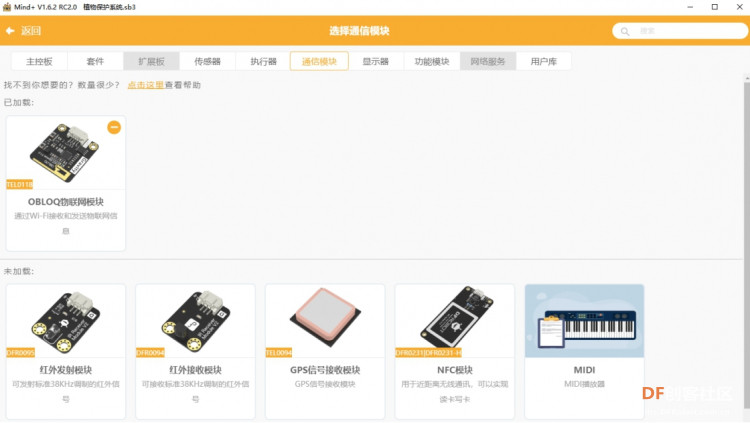The width and height of the screenshot is (750, 423).
Task: Open the 扩展板 tab
Action: 151,61
